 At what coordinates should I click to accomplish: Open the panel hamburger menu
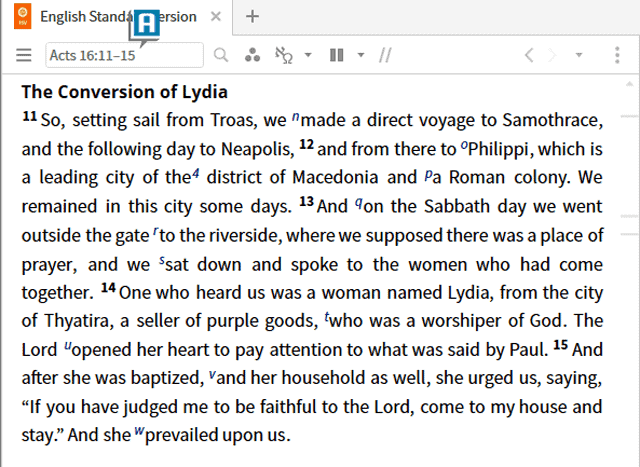pos(24,55)
